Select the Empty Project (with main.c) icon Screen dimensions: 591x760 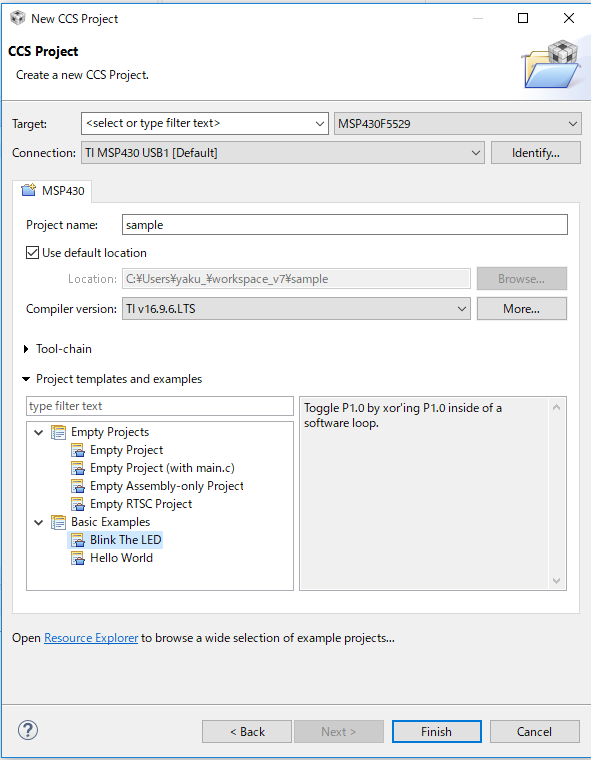(x=78, y=468)
